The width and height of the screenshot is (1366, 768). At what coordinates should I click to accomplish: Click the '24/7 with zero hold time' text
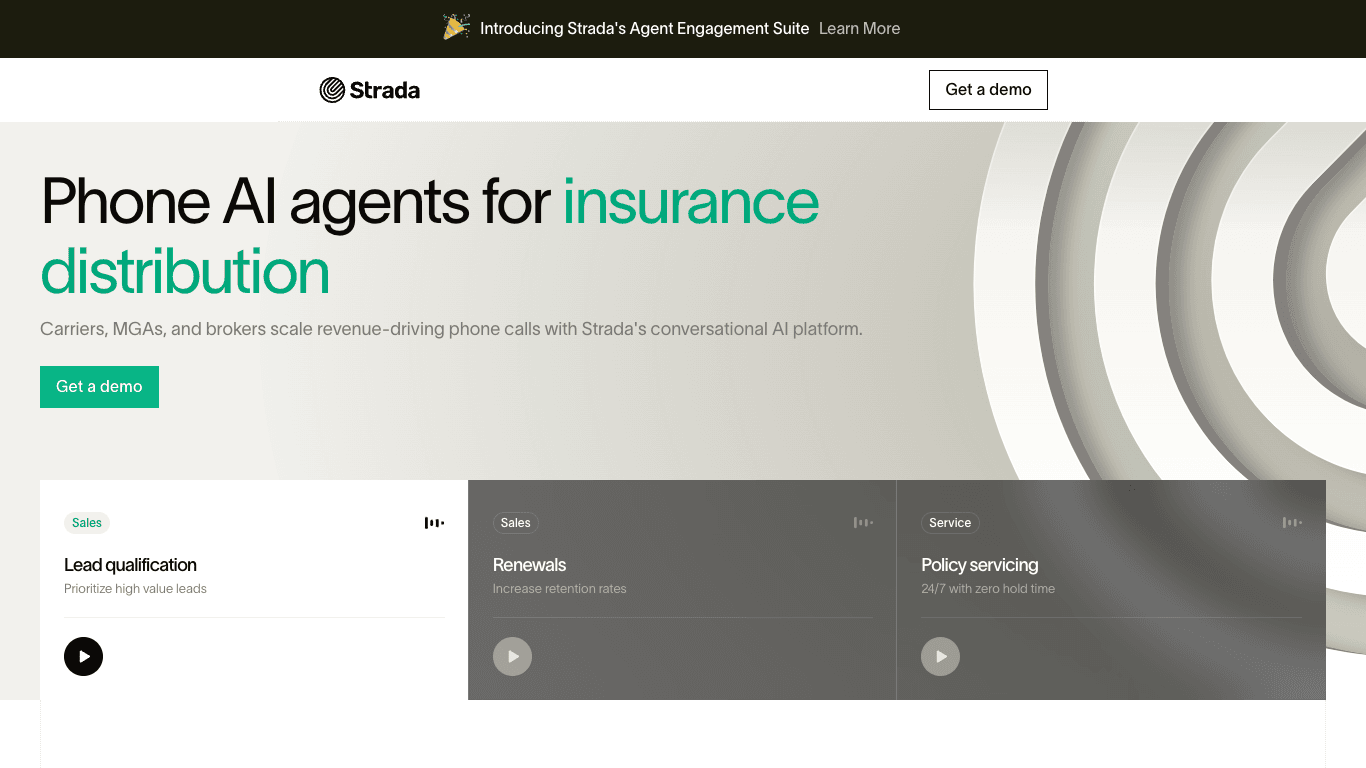[x=988, y=589]
